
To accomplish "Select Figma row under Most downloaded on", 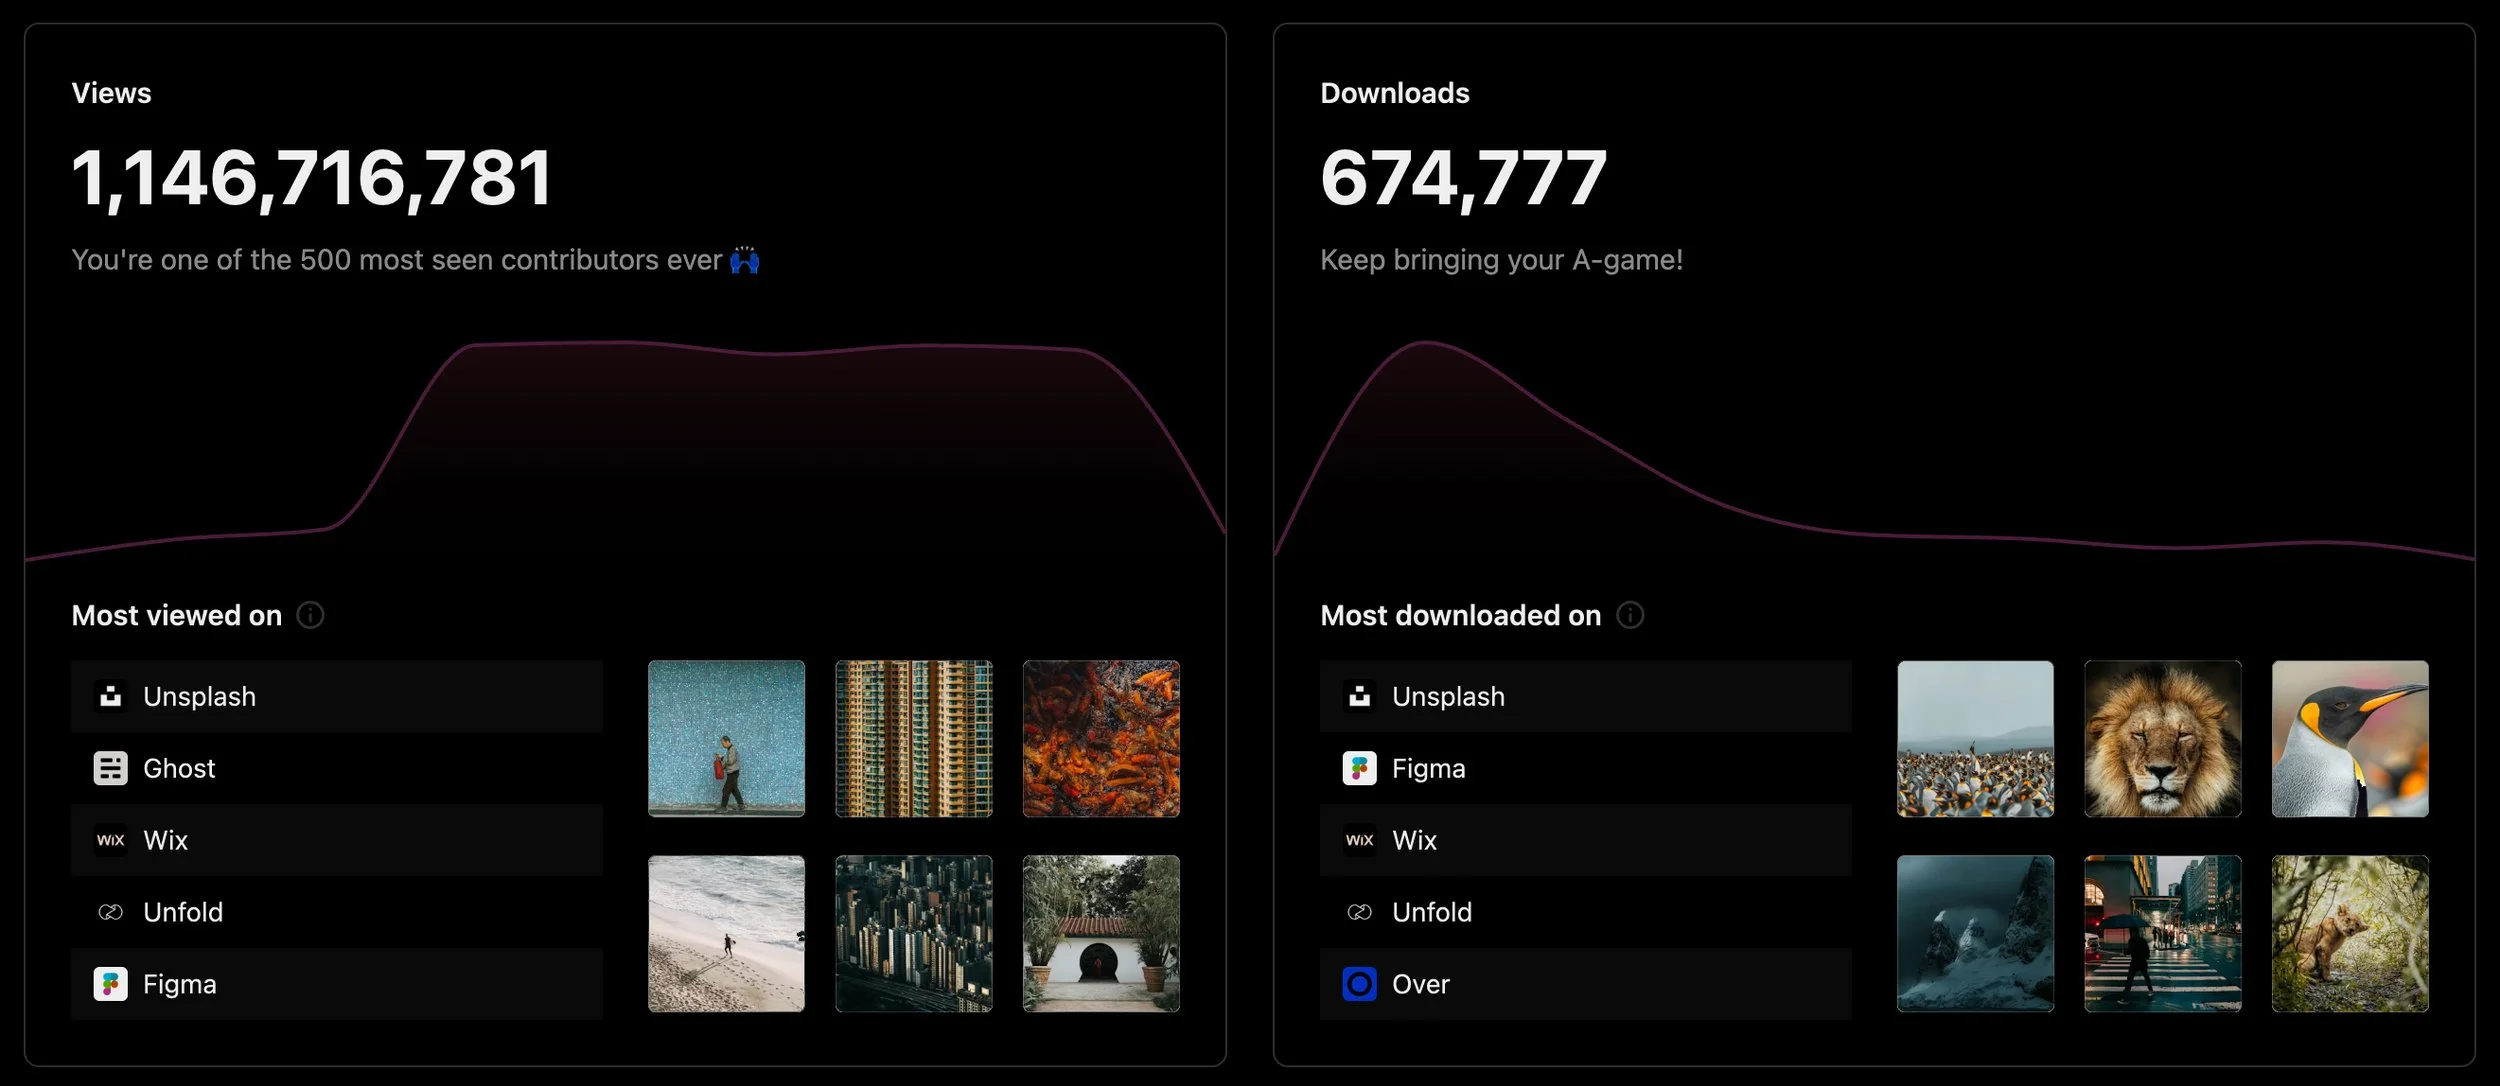I will [x=1585, y=768].
